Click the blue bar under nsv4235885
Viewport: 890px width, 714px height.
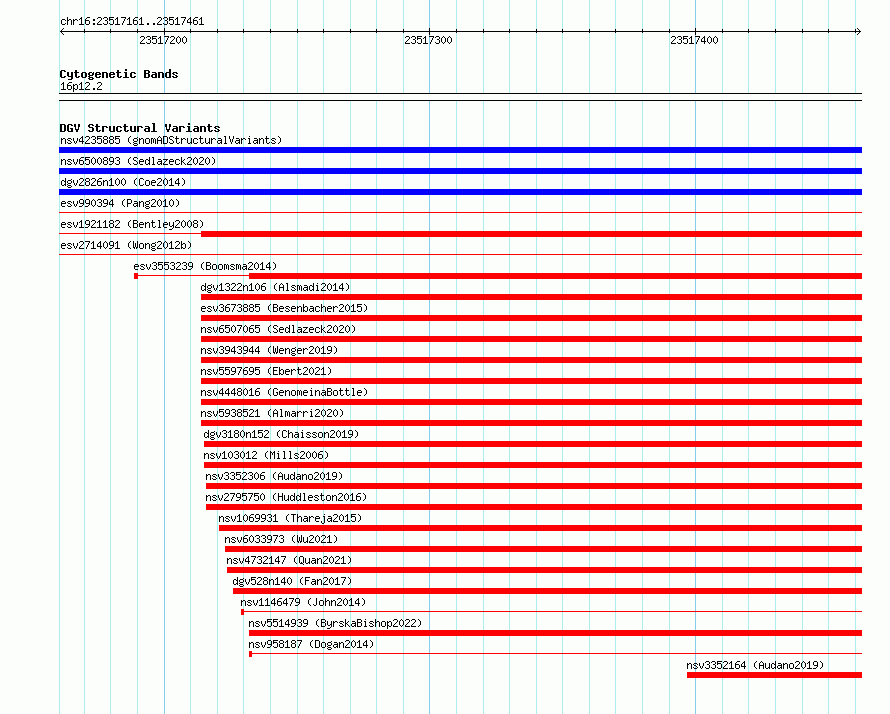point(460,150)
